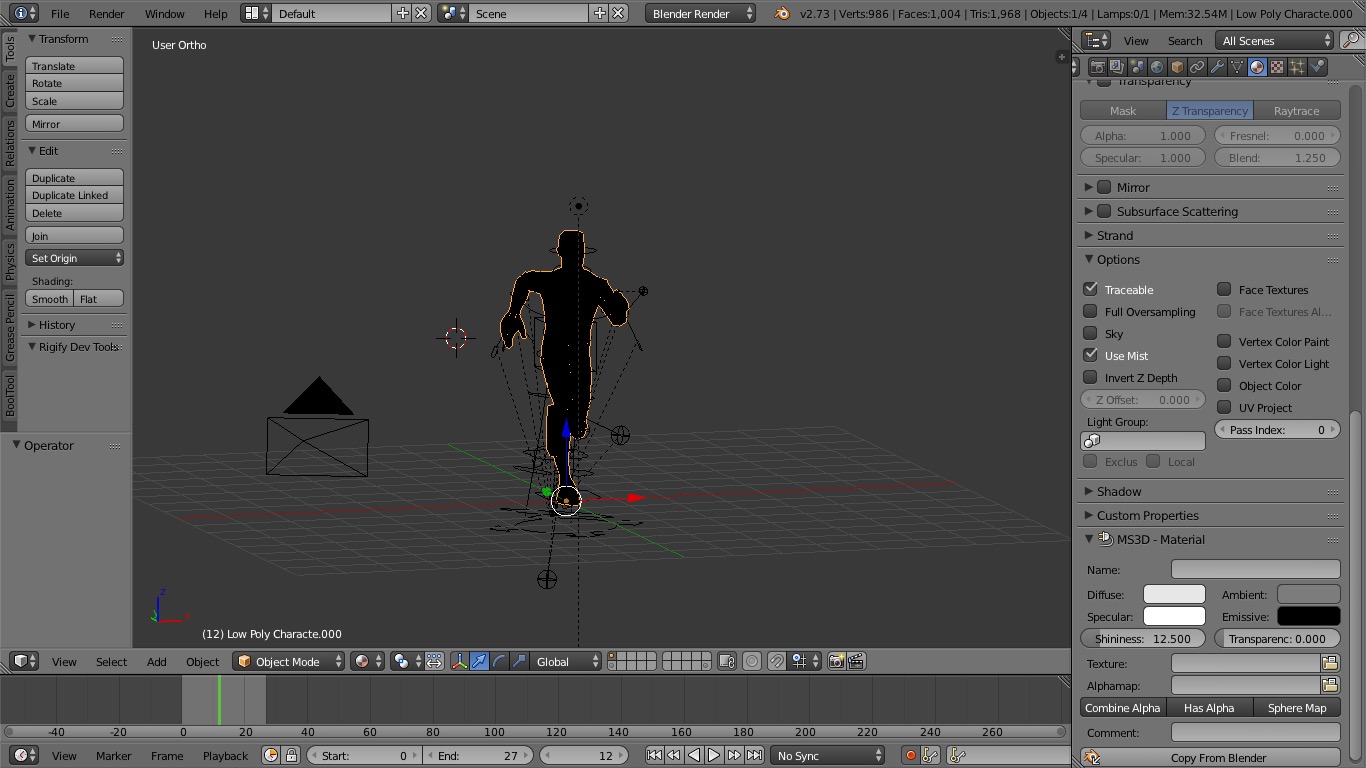
Task: Enable Invert Z Depth checkbox
Action: coord(1091,377)
